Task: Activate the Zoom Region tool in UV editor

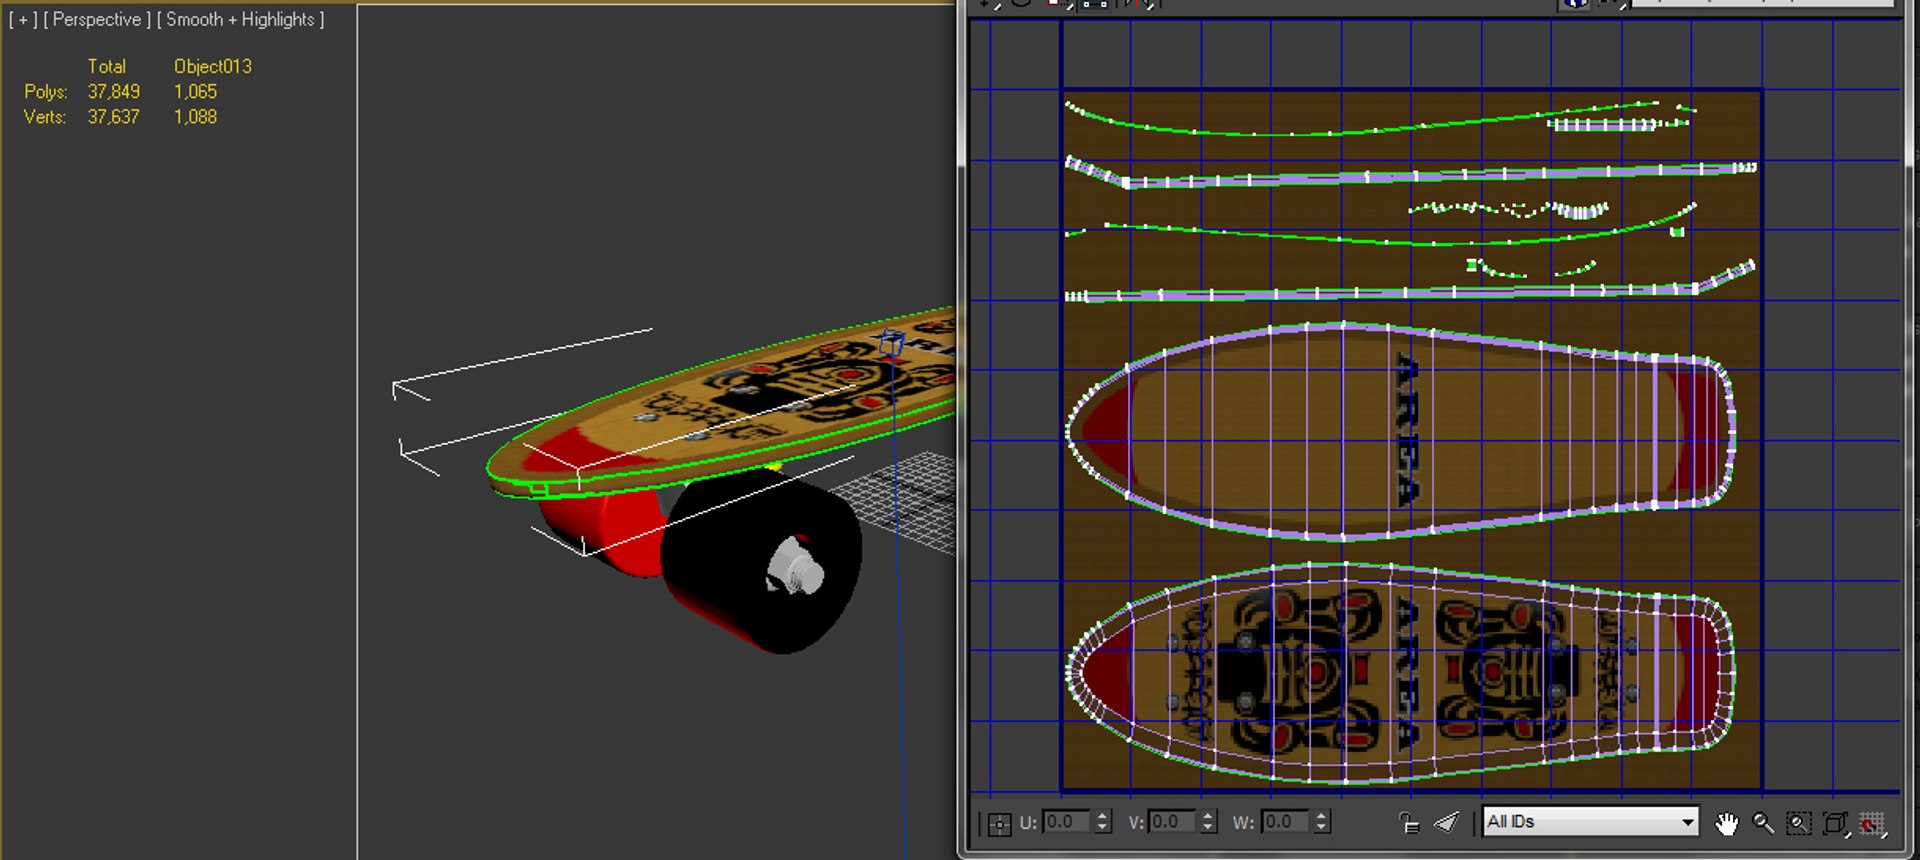Action: tap(1799, 823)
